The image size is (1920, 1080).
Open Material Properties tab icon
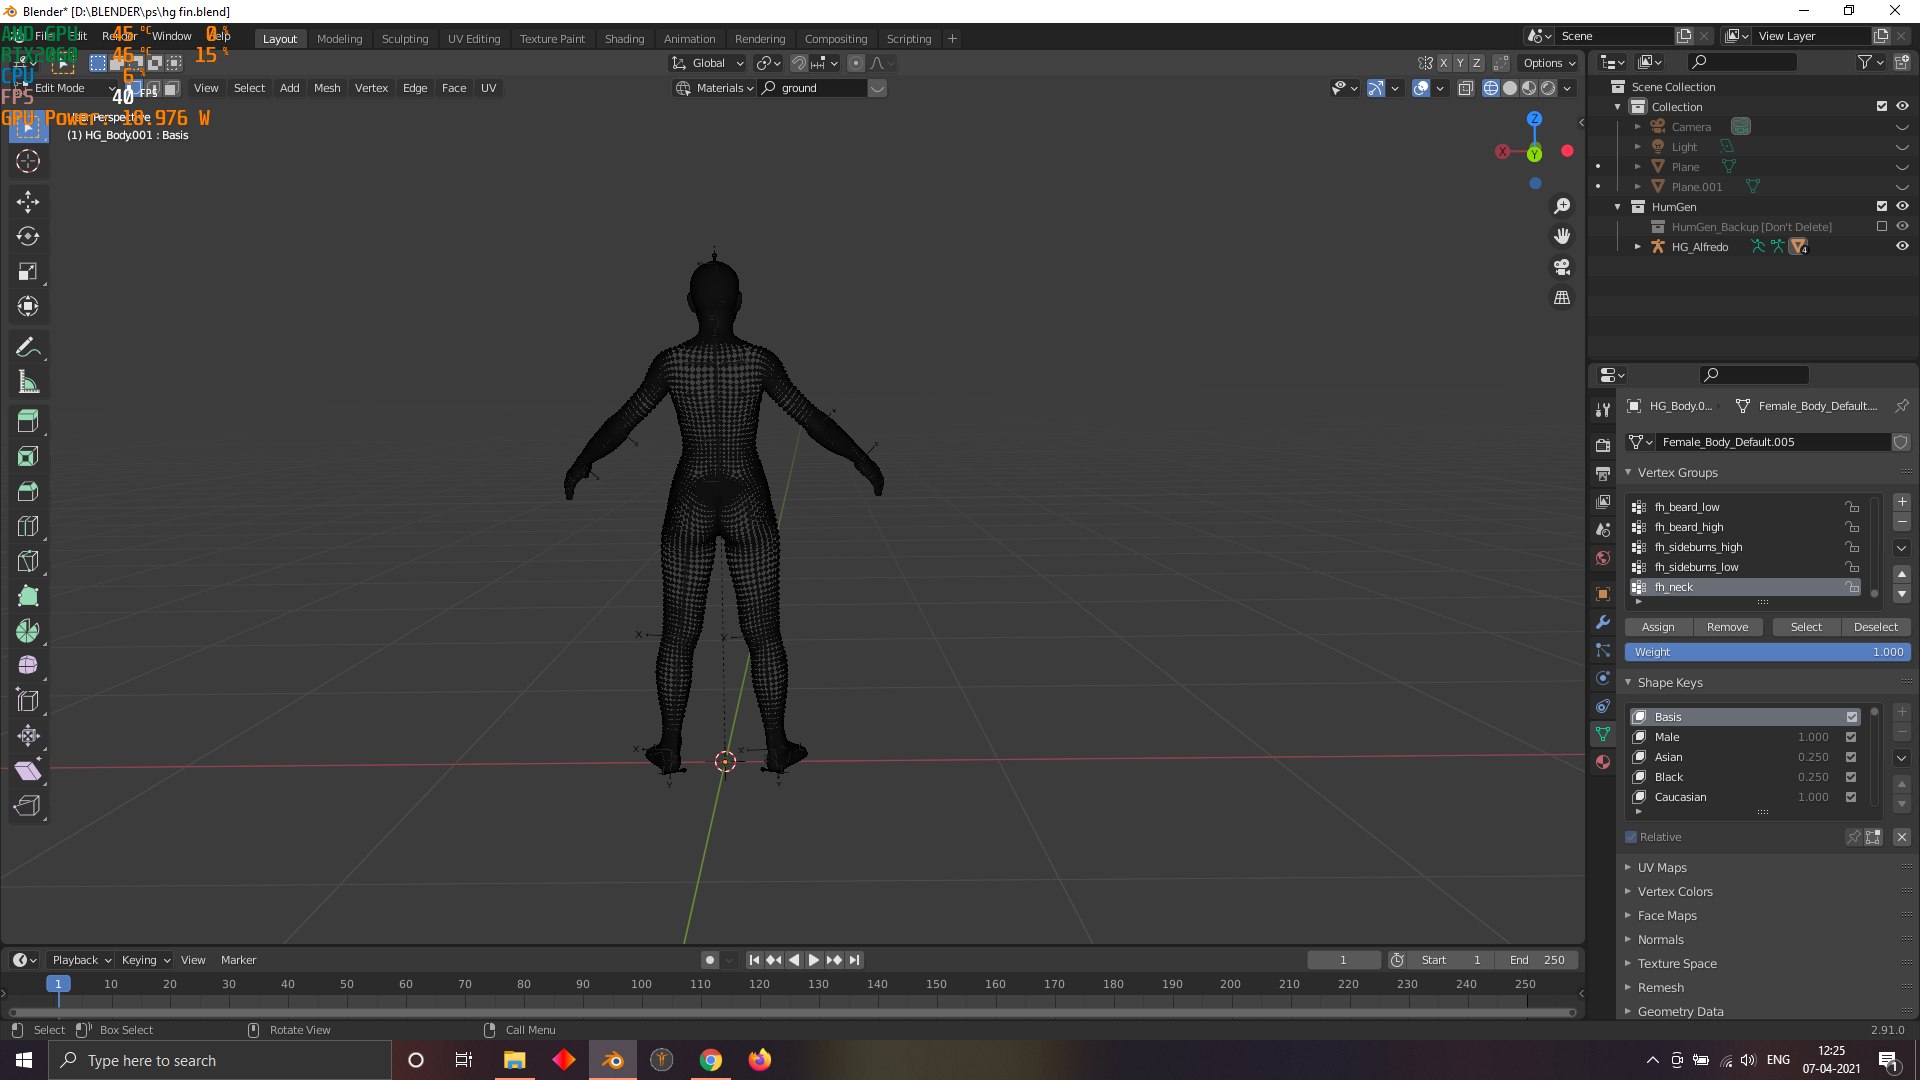(1603, 762)
